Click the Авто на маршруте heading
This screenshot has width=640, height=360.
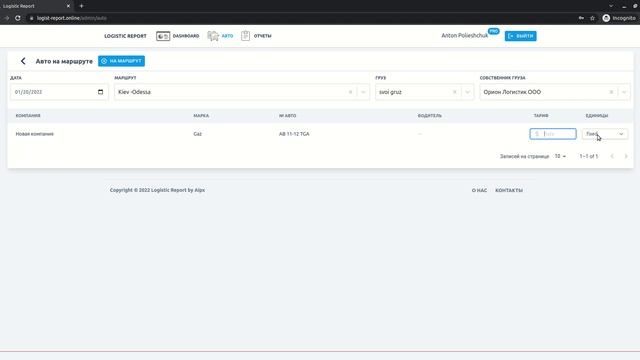[64, 61]
